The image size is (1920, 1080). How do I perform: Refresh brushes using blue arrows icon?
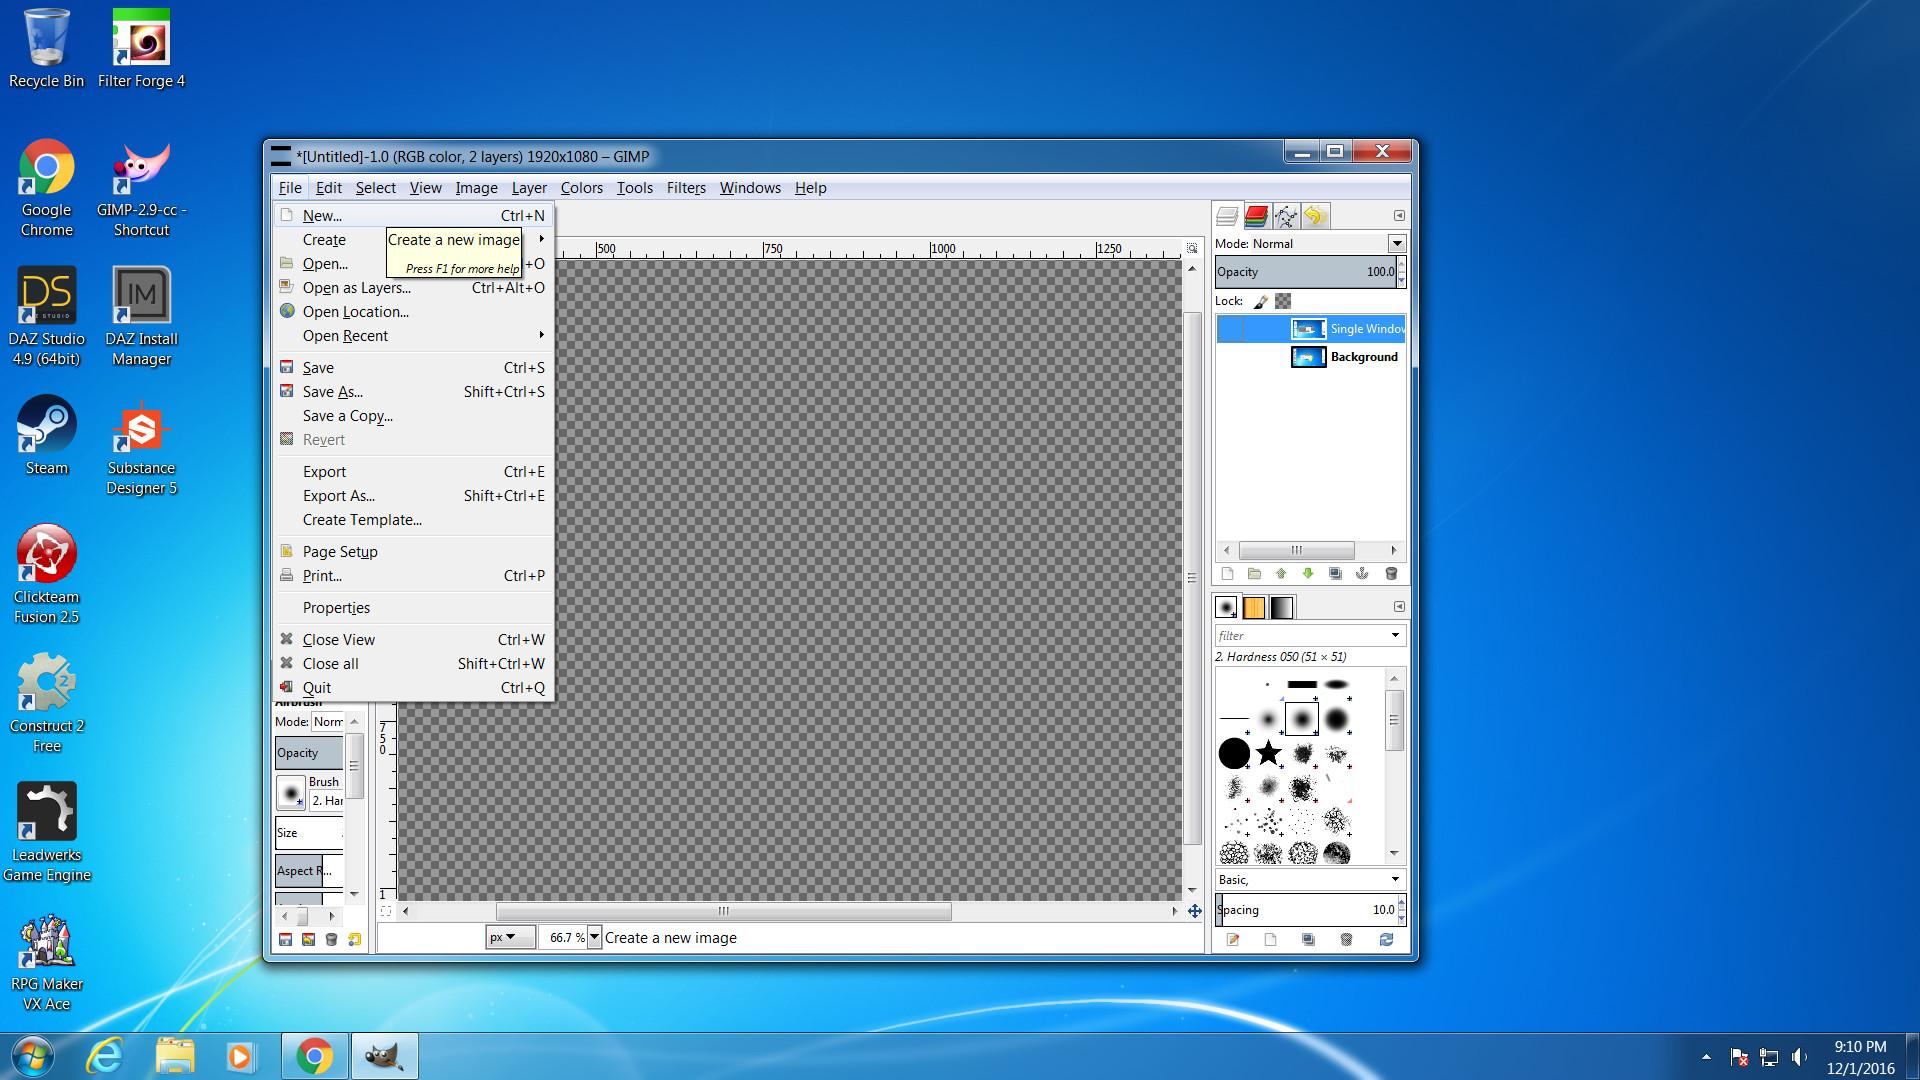tap(1385, 940)
